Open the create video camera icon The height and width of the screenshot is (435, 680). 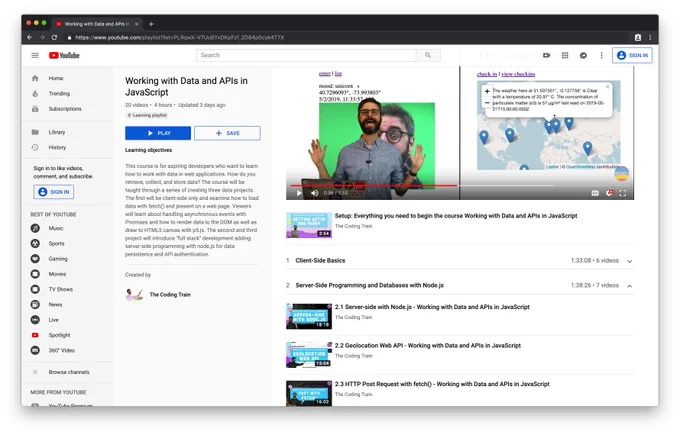[546, 56]
